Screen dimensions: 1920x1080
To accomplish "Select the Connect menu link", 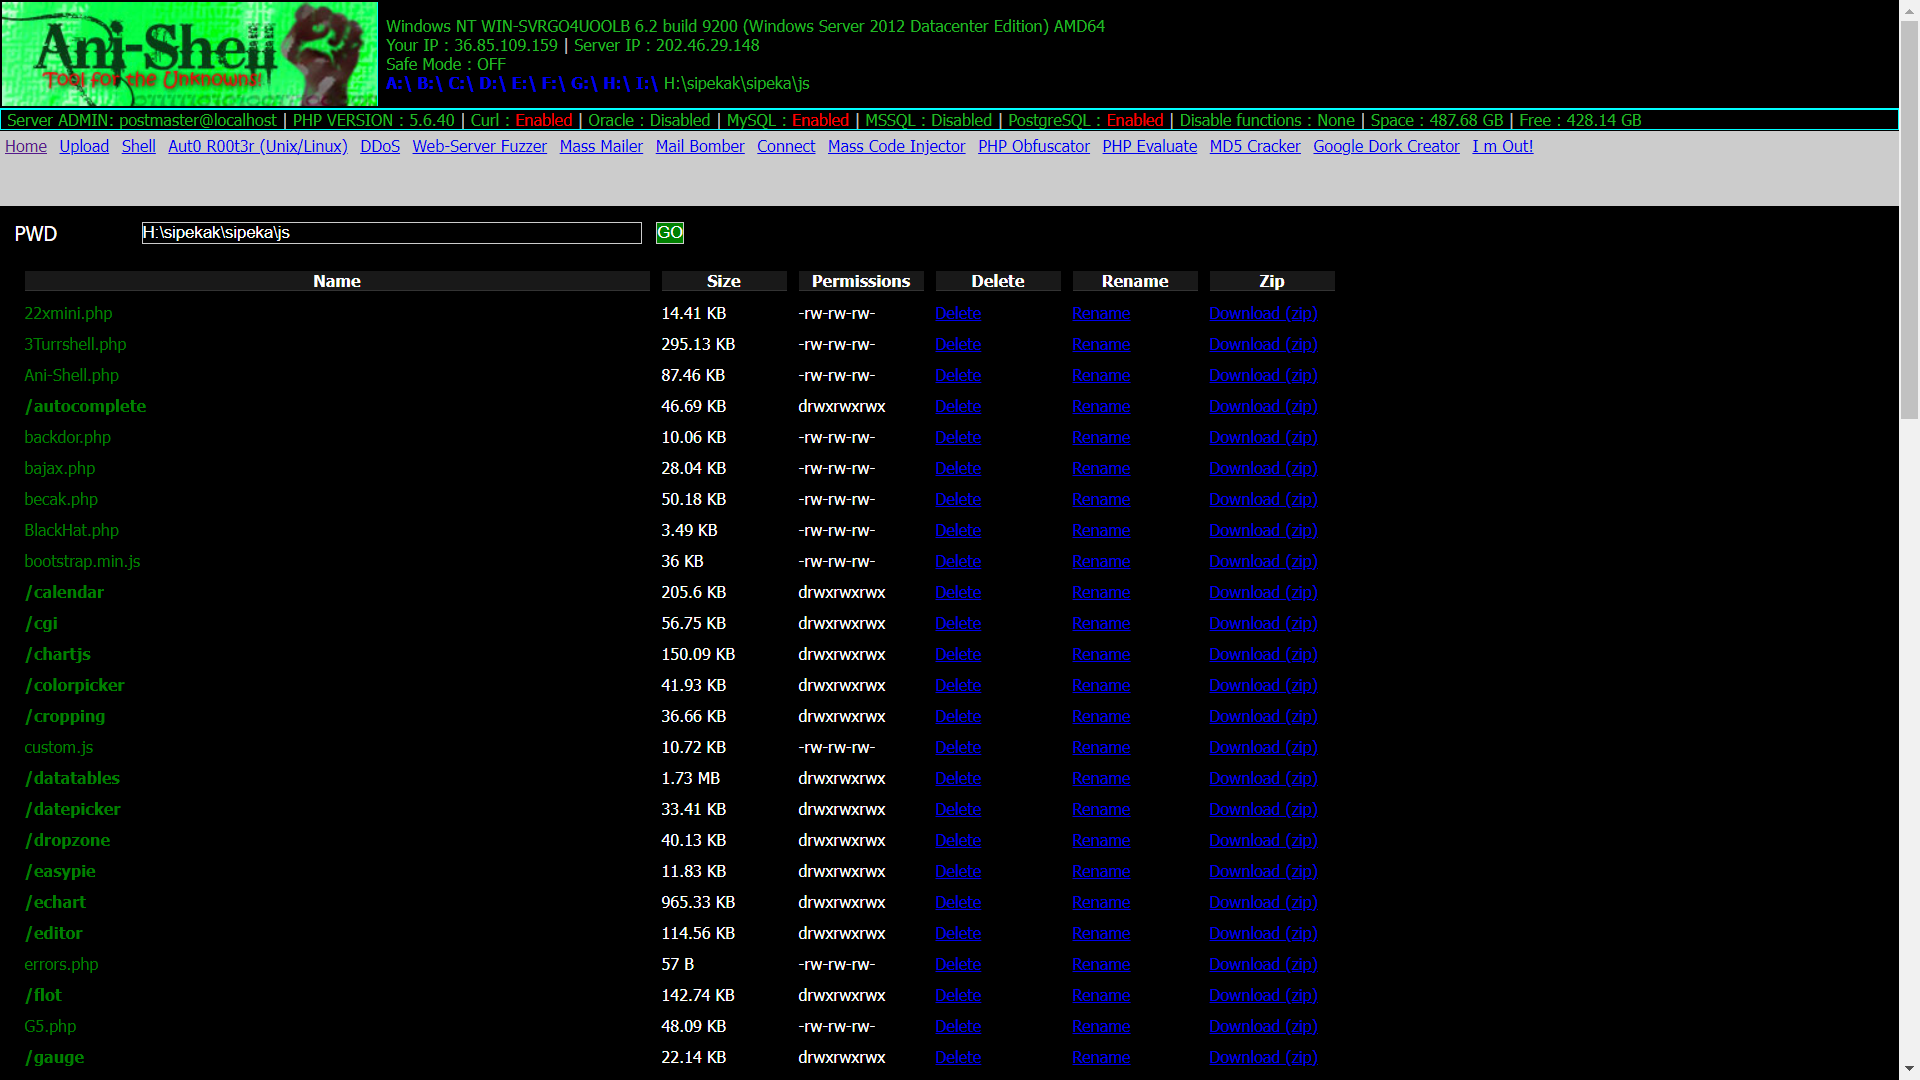I will coord(786,146).
